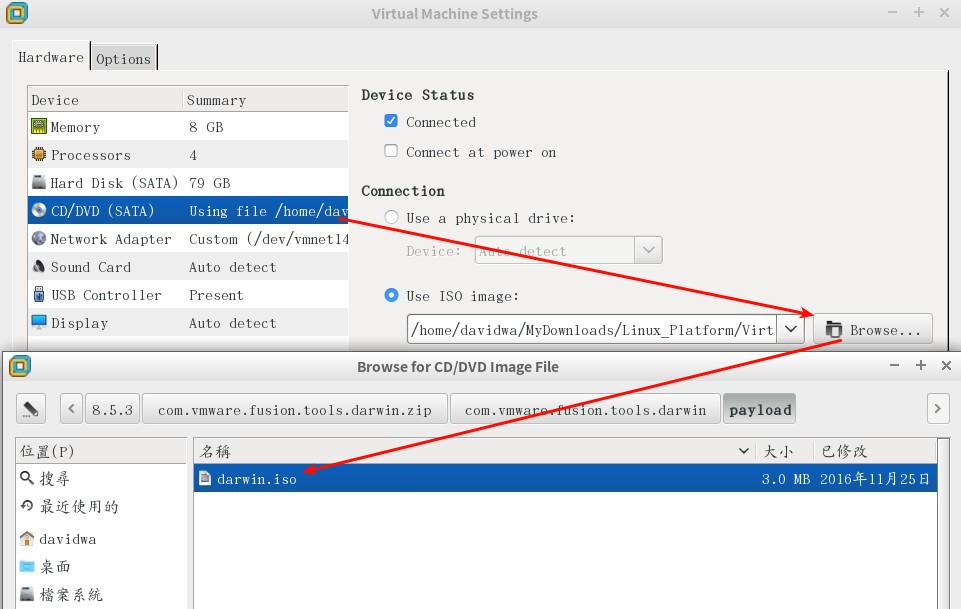Uncheck the Connected checkbox

390,121
